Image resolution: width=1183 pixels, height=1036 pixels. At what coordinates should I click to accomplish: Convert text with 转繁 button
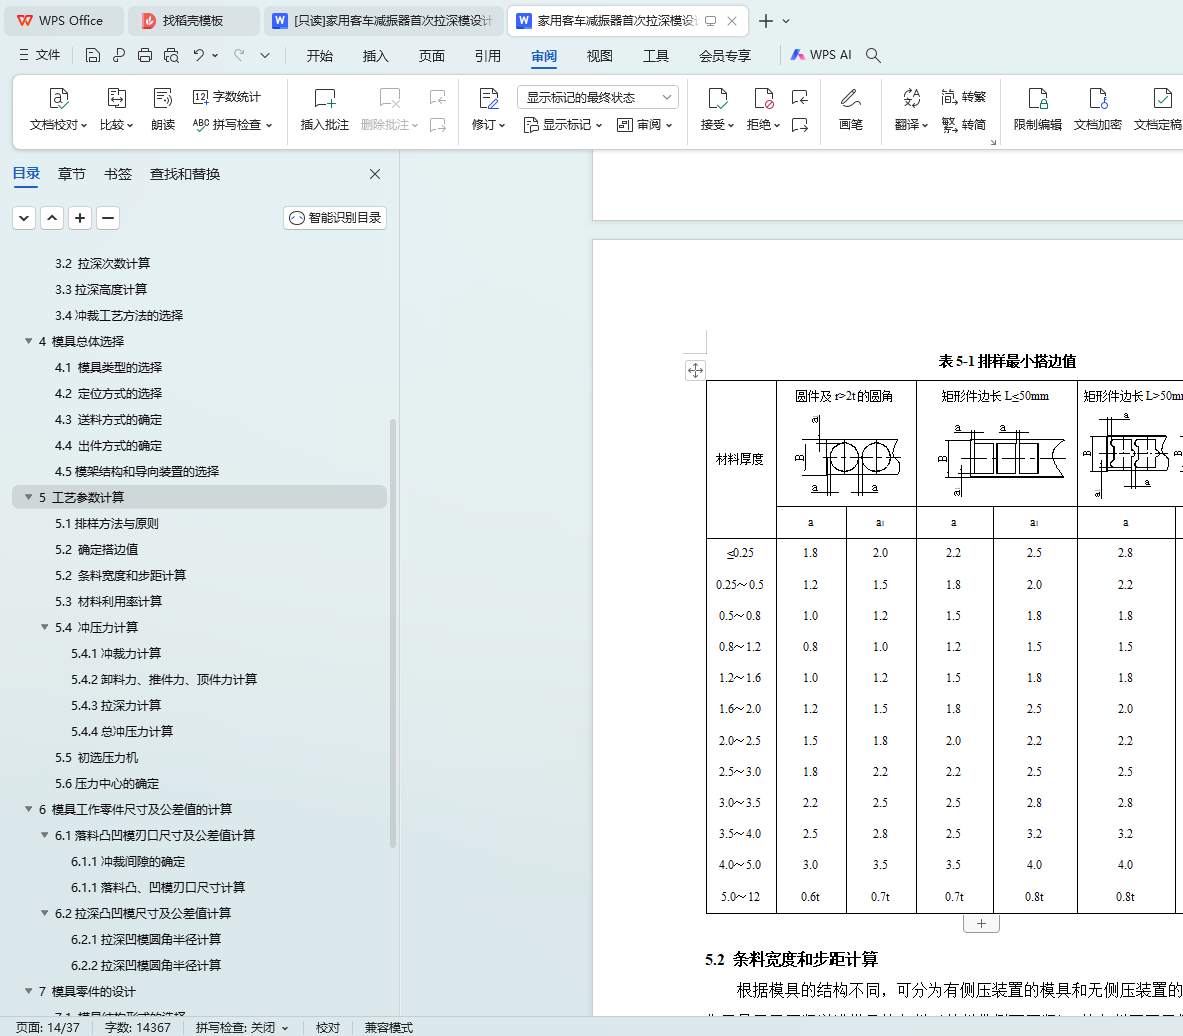coord(963,97)
